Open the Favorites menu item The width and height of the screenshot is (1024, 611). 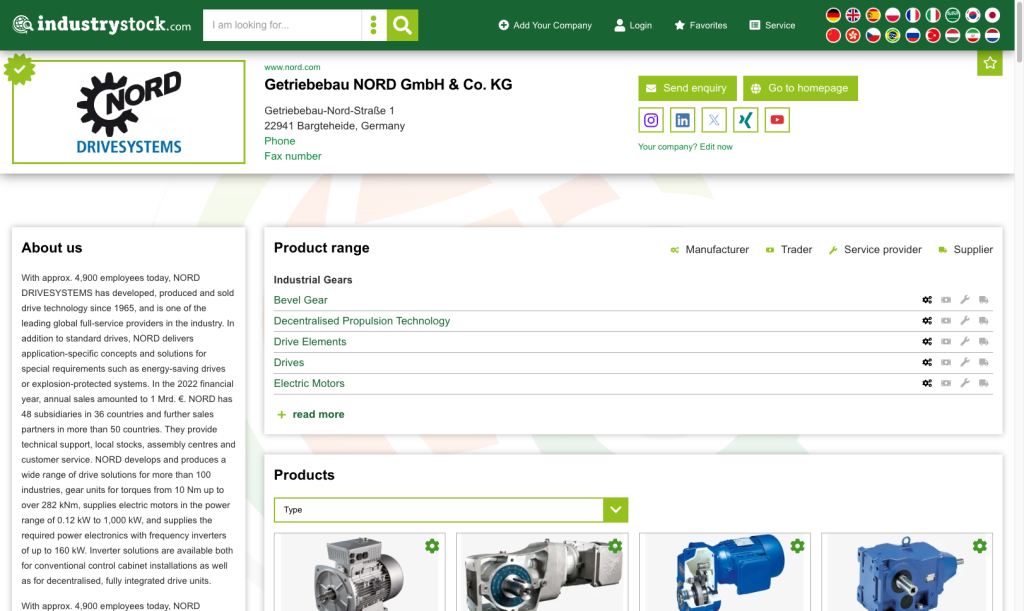(x=700, y=25)
